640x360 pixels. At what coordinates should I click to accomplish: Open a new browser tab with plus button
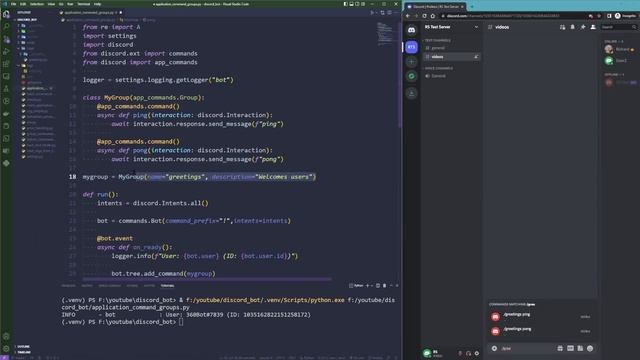coord(472,7)
